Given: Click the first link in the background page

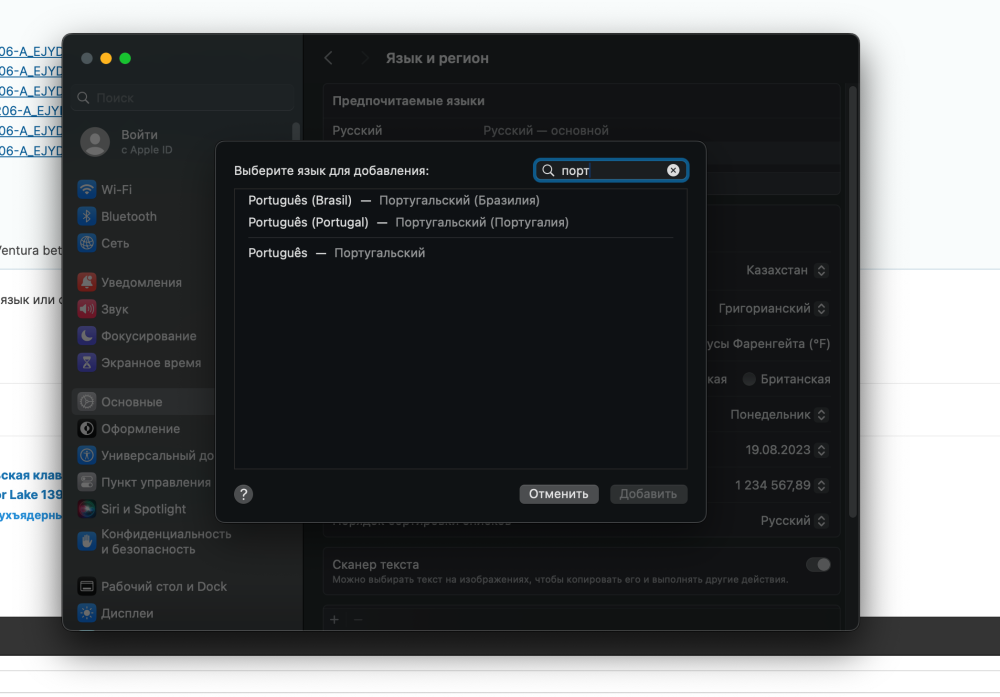Looking at the screenshot, I should [31, 51].
